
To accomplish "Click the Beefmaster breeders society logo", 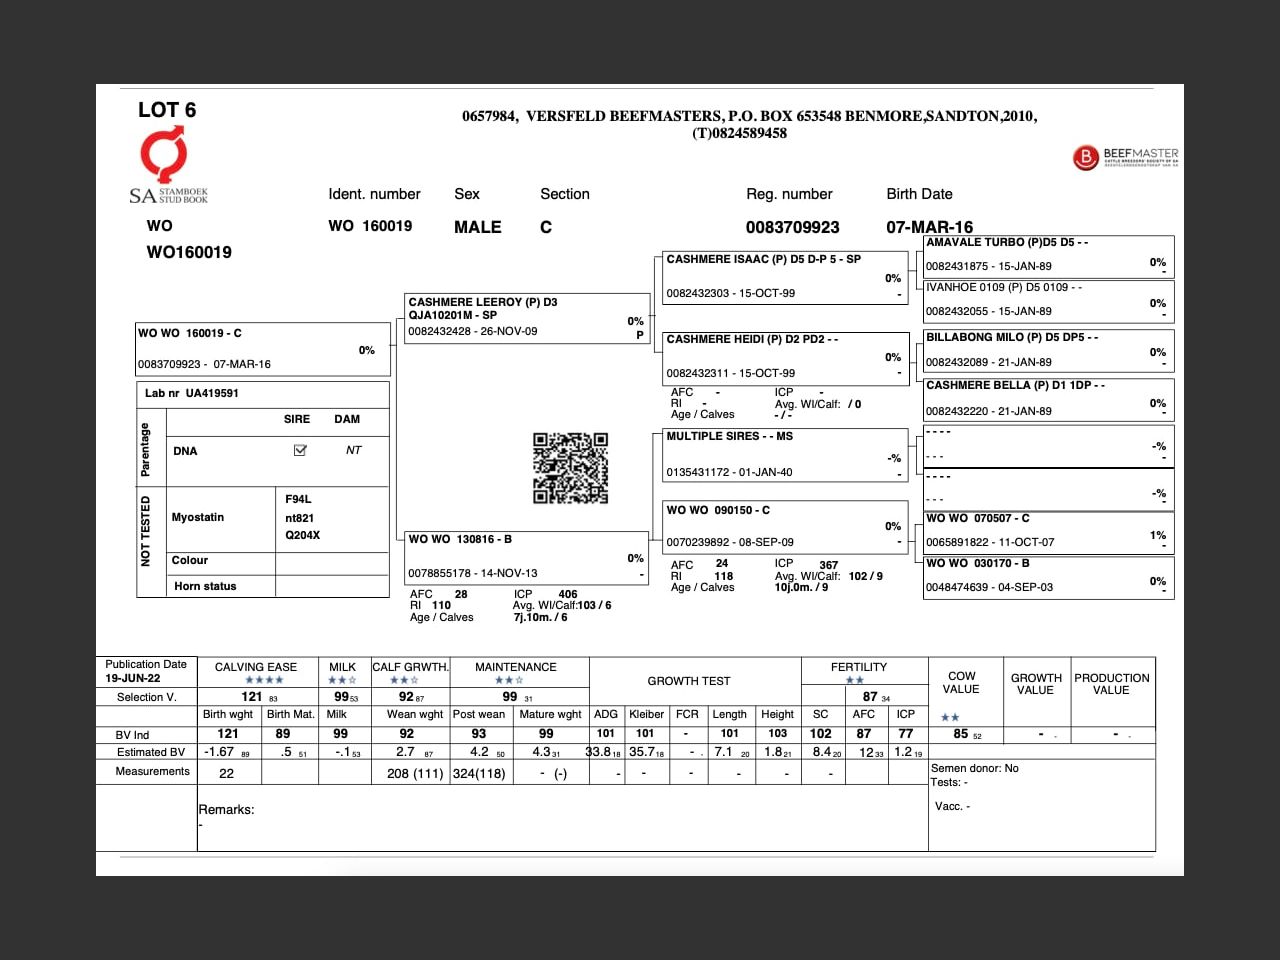I will click(x=1125, y=158).
